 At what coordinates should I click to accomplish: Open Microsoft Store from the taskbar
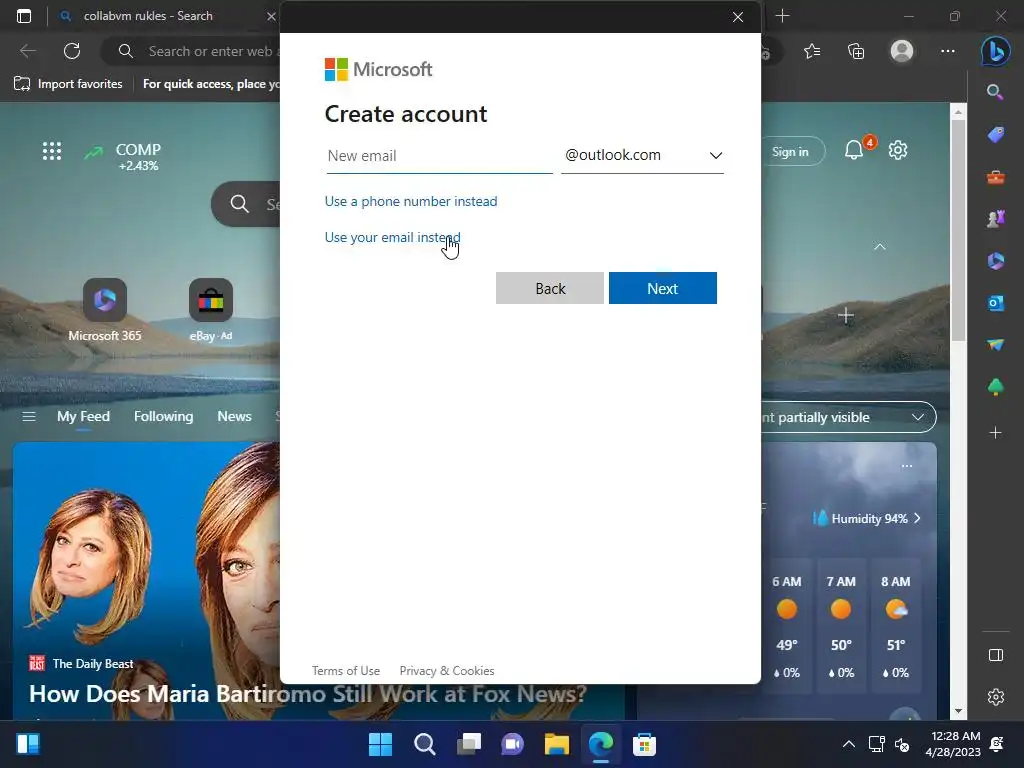click(644, 744)
